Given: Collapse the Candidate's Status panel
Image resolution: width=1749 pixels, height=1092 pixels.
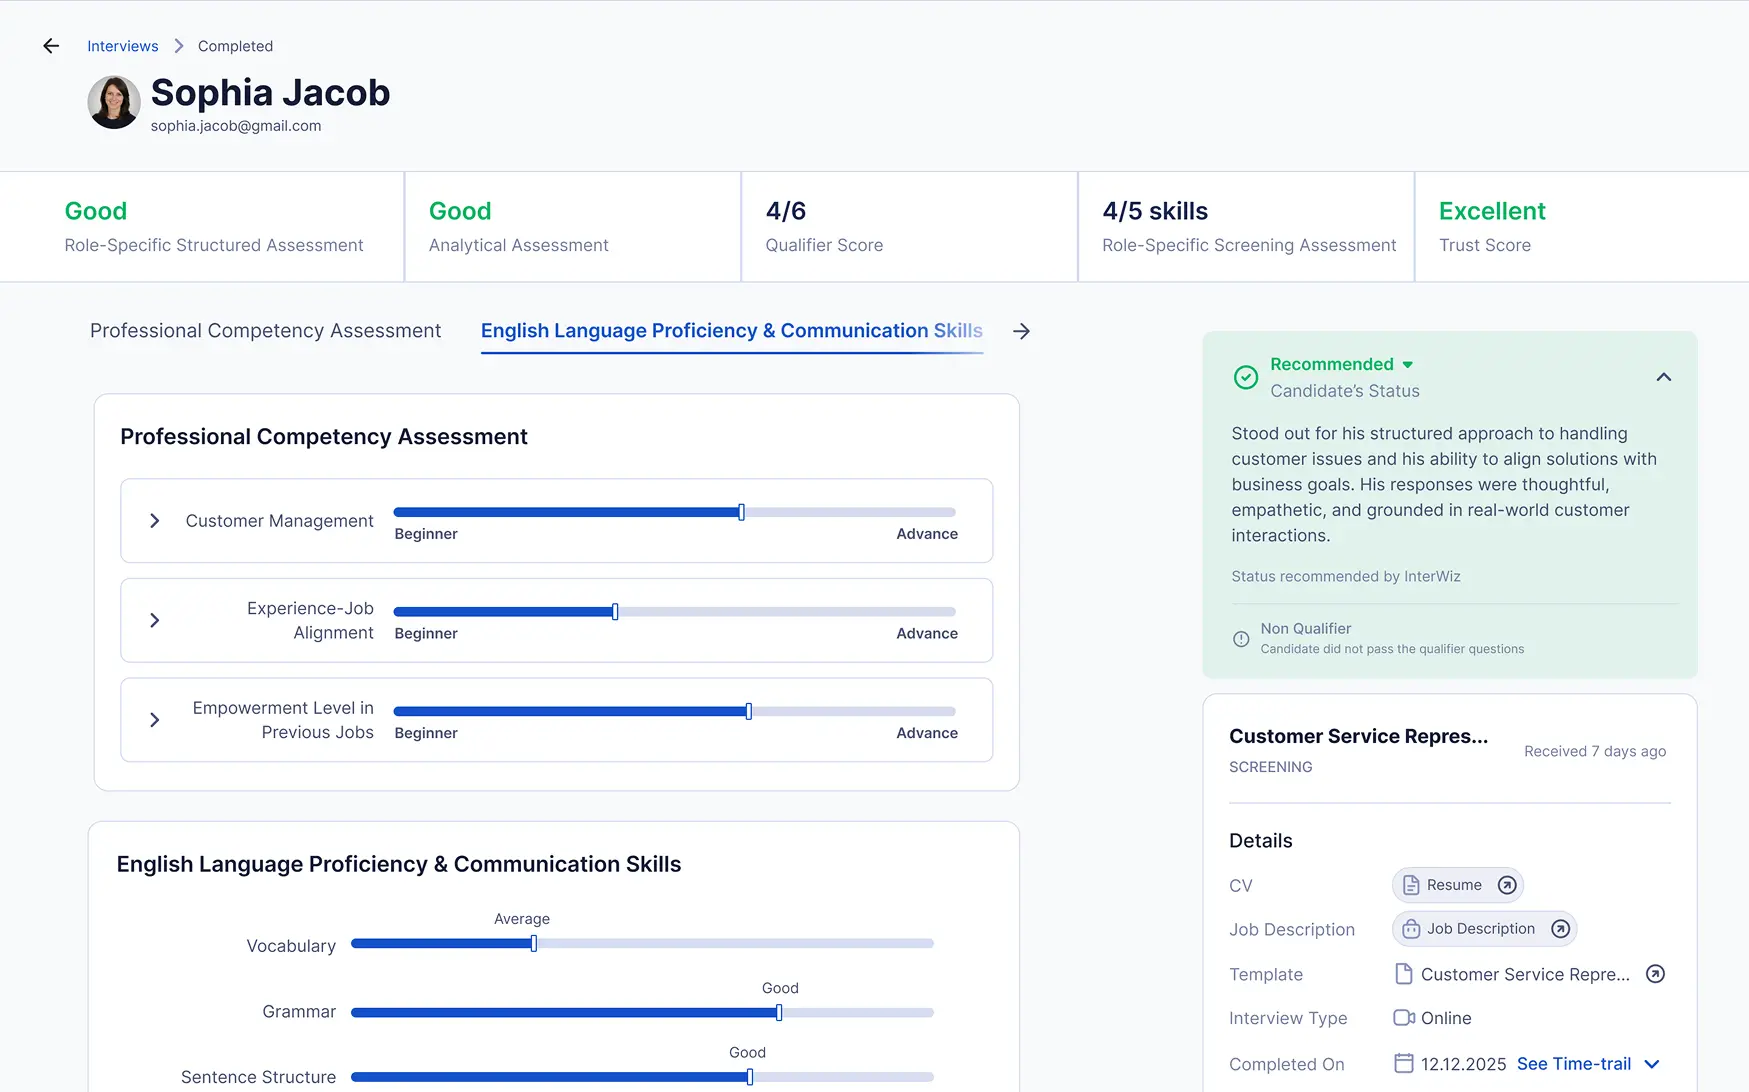Looking at the screenshot, I should (x=1663, y=377).
